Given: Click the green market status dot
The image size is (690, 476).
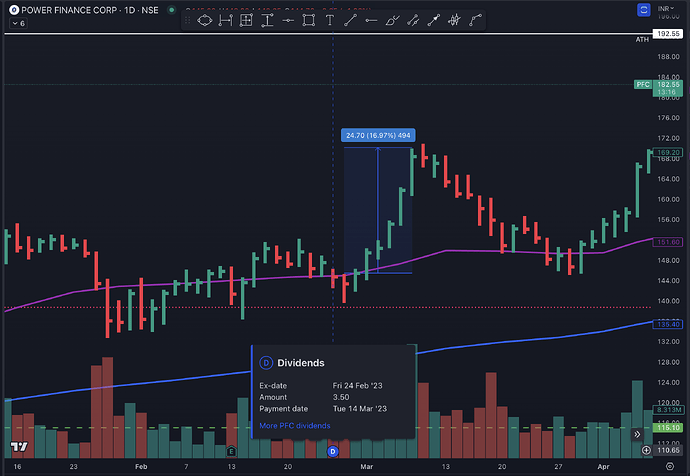Looking at the screenshot, I should [x=172, y=10].
